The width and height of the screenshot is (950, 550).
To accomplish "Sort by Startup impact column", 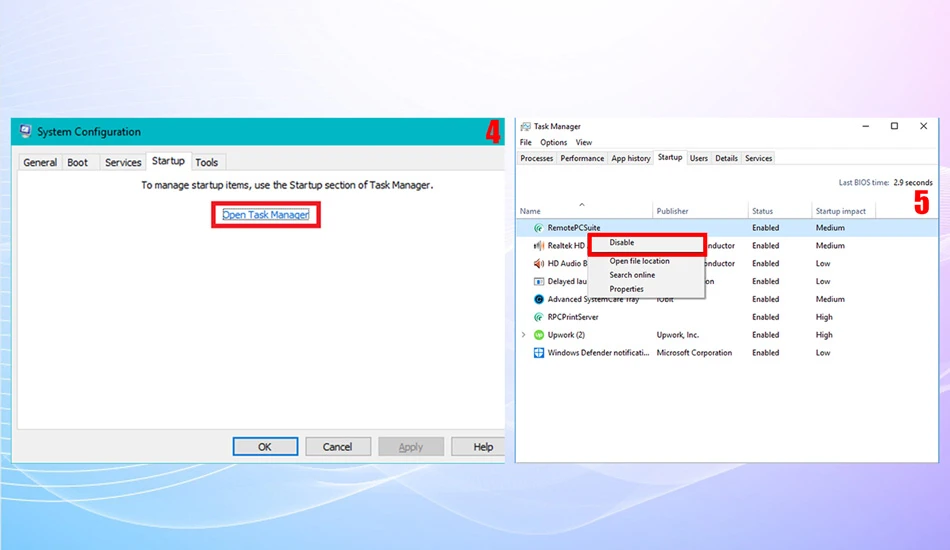I will [x=840, y=211].
